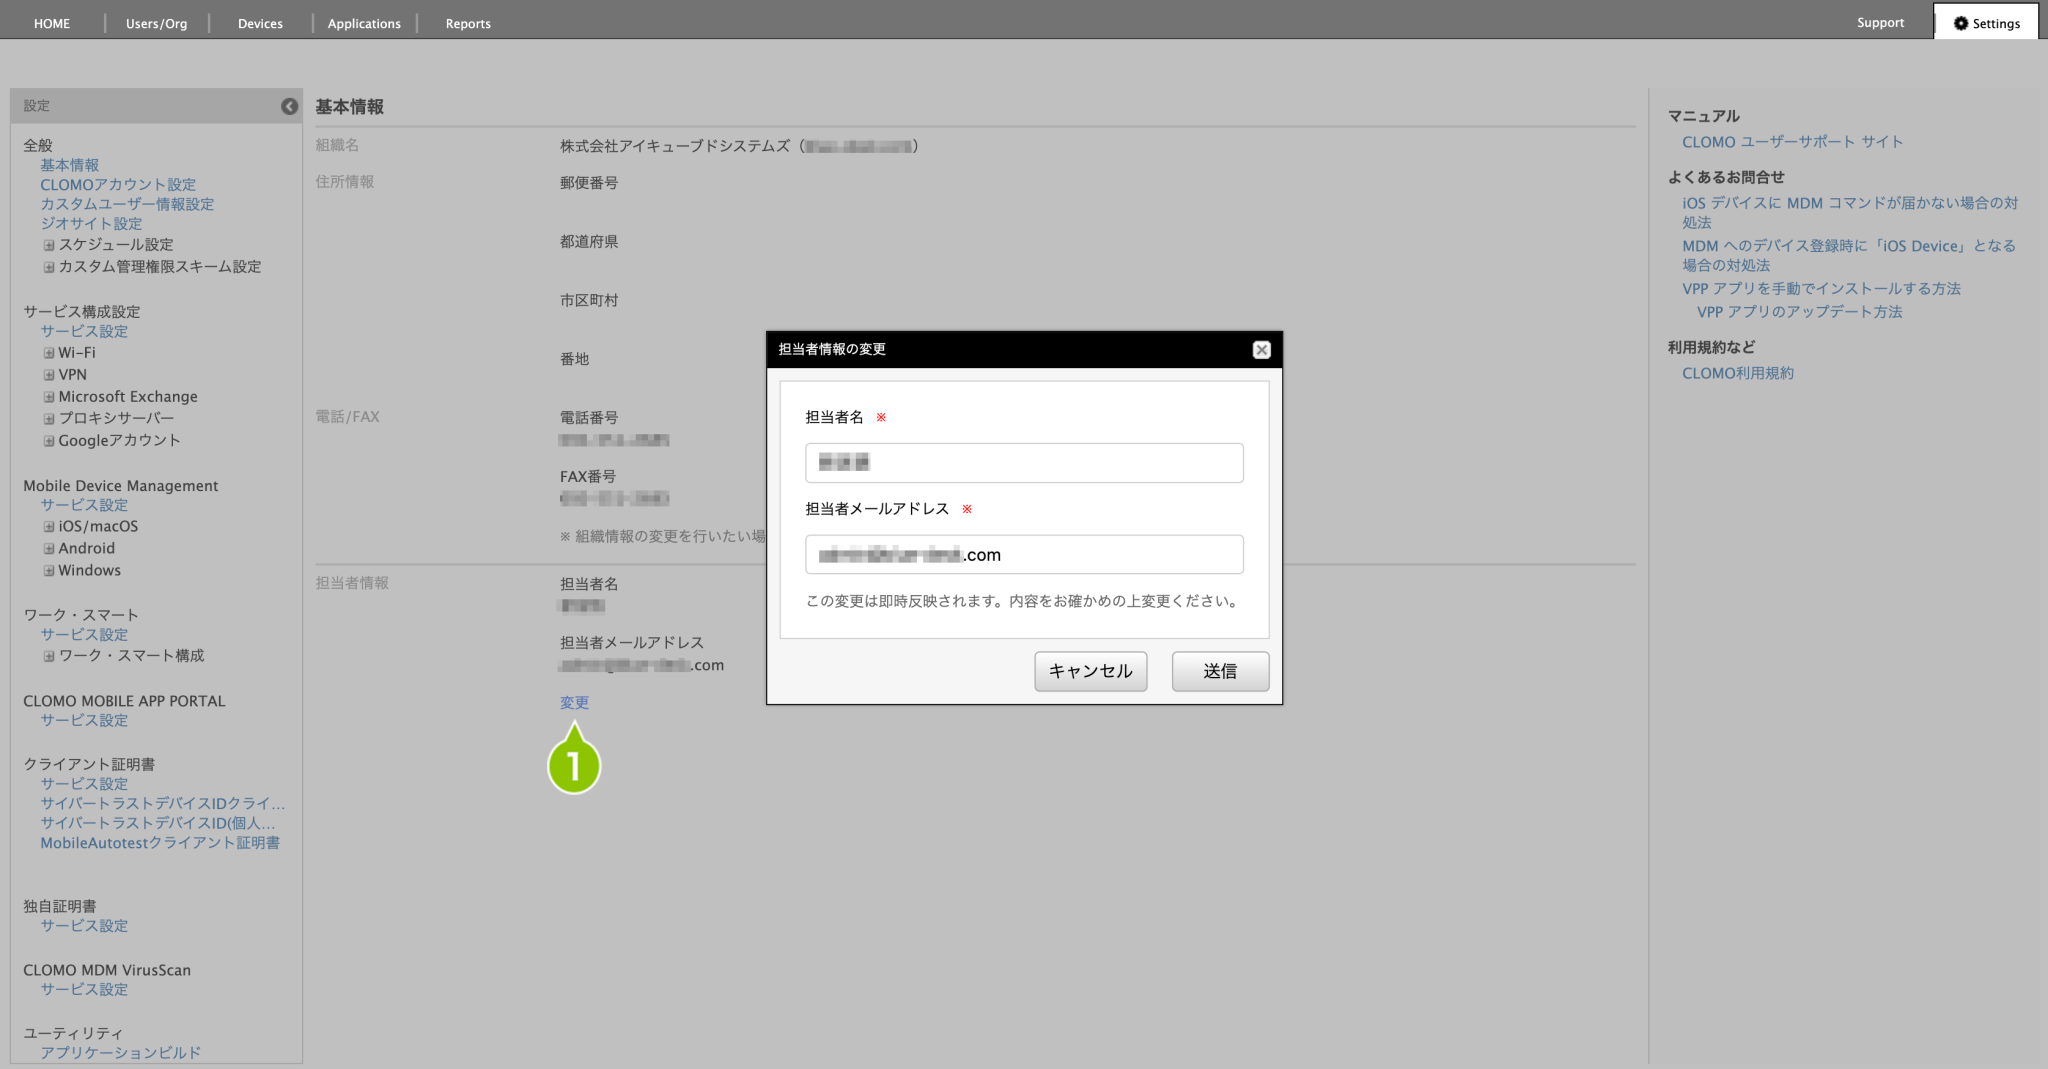Image resolution: width=2048 pixels, height=1069 pixels.
Task: Open Settings with the gear icon
Action: coord(1986,23)
